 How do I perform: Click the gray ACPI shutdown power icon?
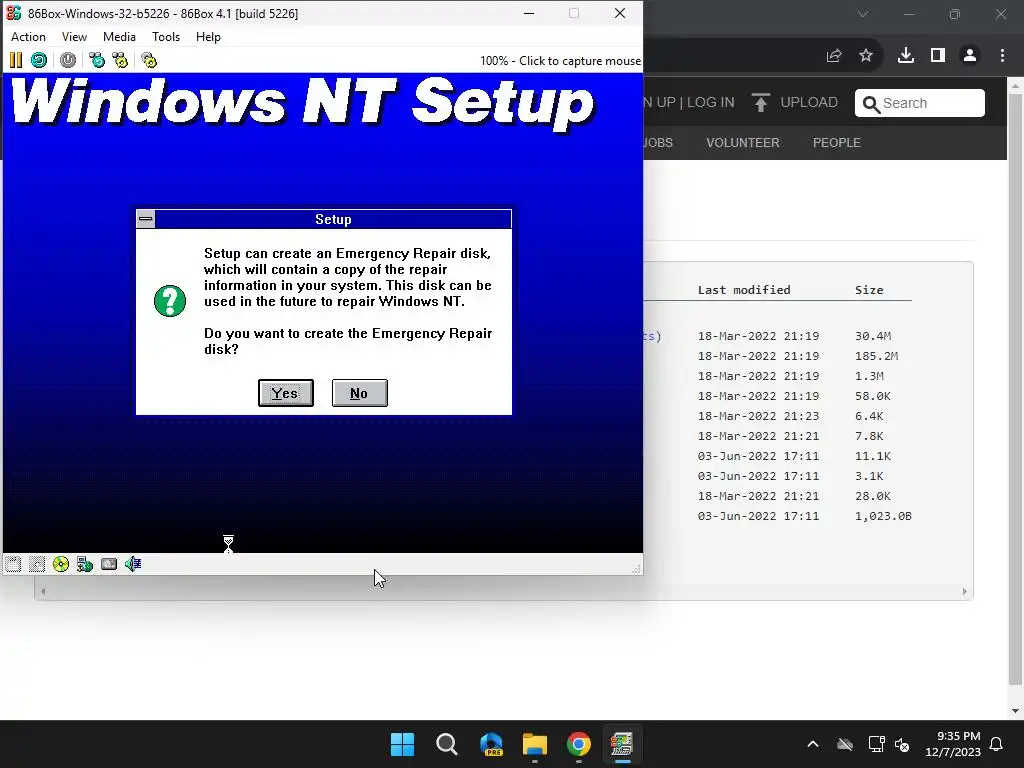click(68, 61)
